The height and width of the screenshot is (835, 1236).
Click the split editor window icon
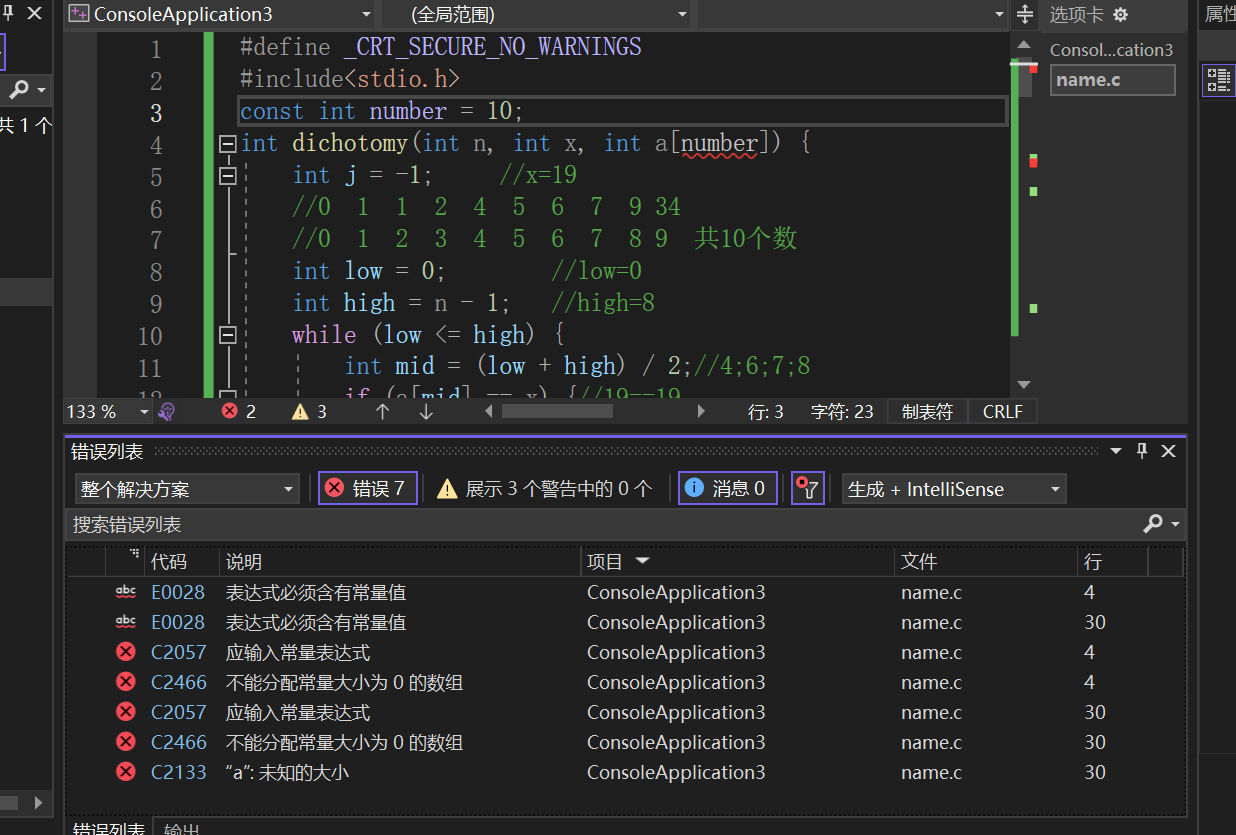[1024, 14]
